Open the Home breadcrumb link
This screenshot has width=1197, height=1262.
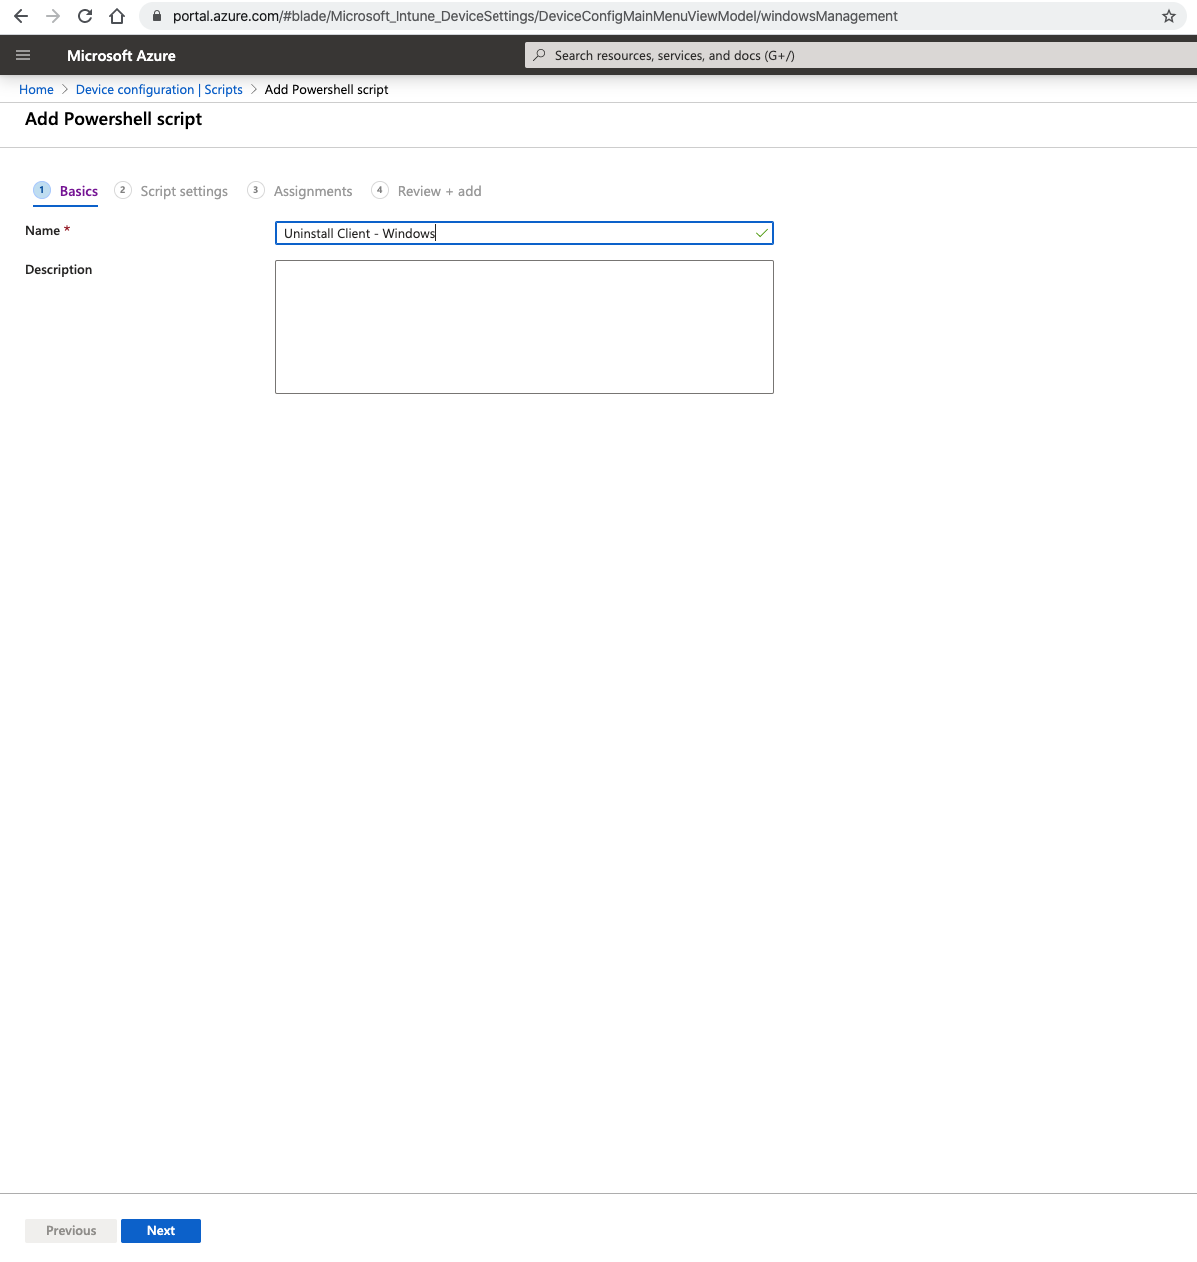(36, 89)
